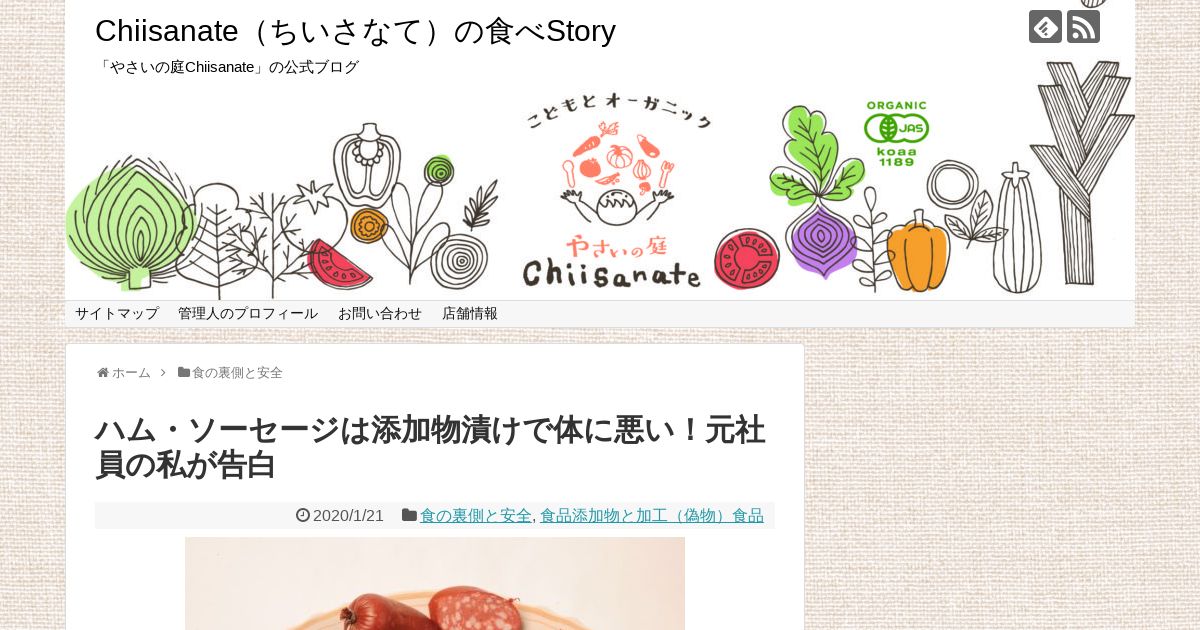Select お問い合わせ in the navigation bar

coord(380,313)
